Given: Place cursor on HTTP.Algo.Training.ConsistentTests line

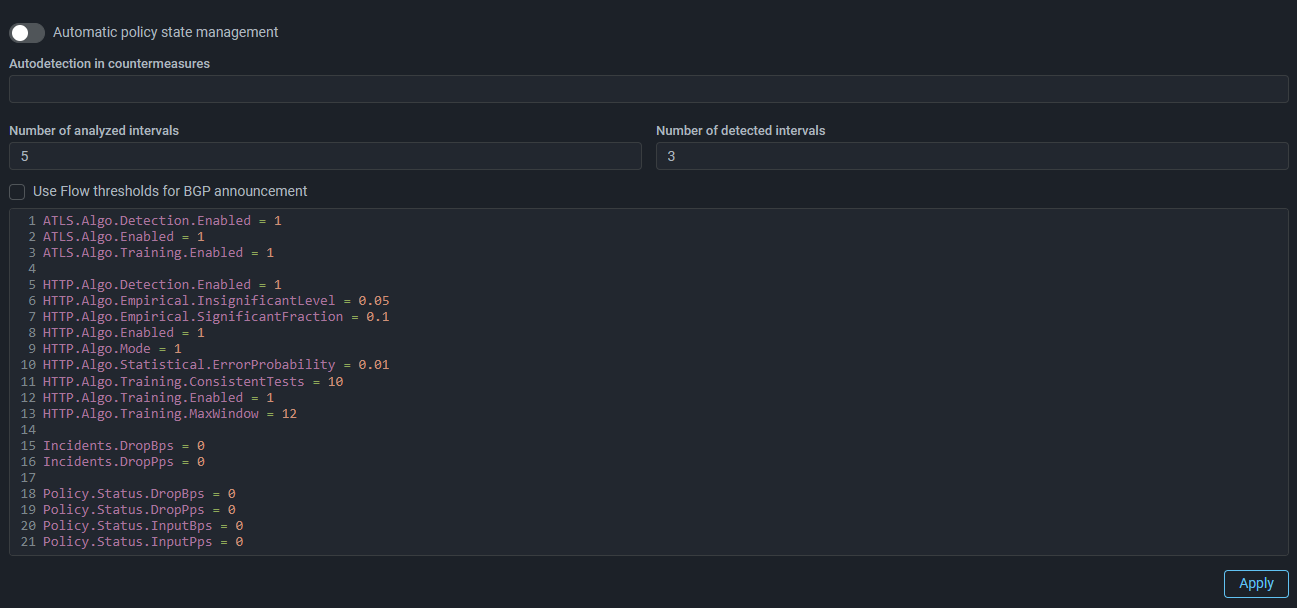Looking at the screenshot, I should pyautogui.click(x=193, y=382).
